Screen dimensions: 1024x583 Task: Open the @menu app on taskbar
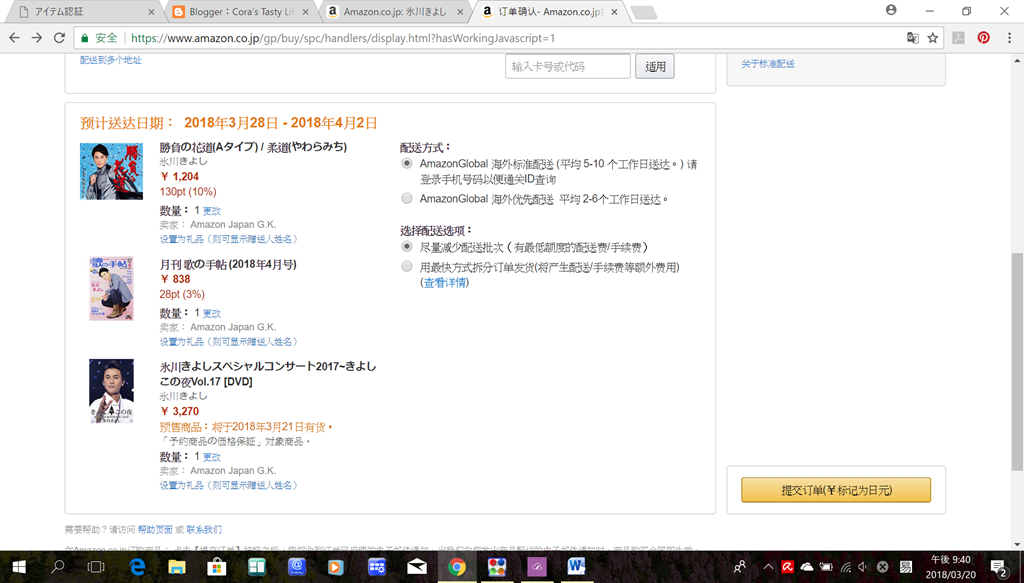tap(296, 567)
